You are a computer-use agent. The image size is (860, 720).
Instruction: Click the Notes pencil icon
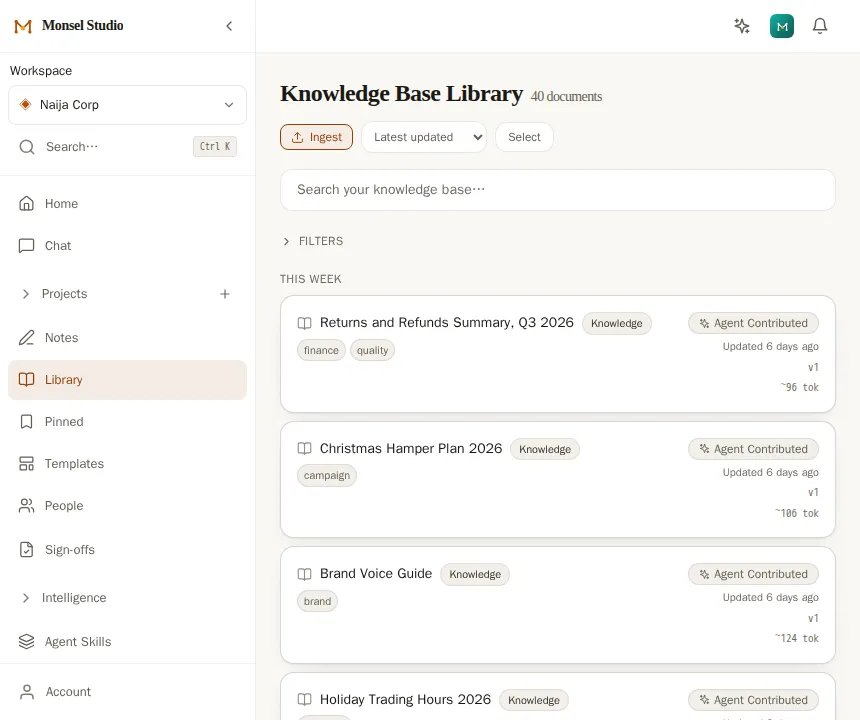[x=26, y=338]
